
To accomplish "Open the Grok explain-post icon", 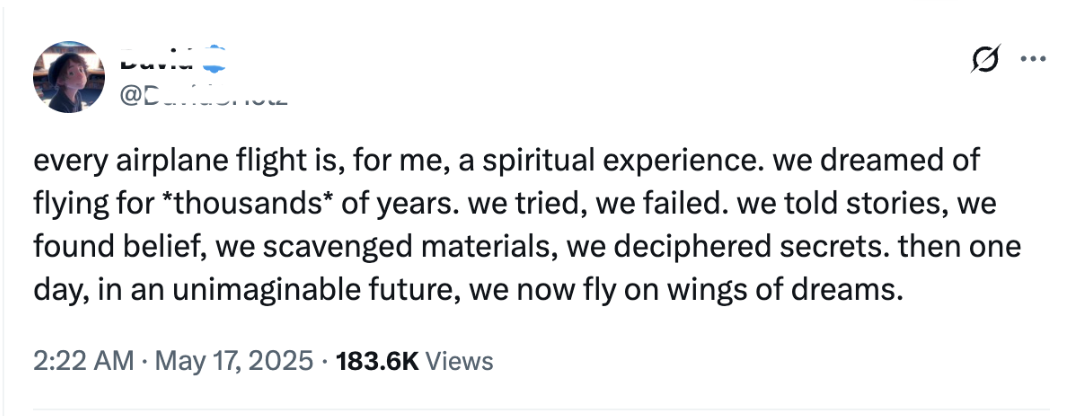I will [x=987, y=59].
